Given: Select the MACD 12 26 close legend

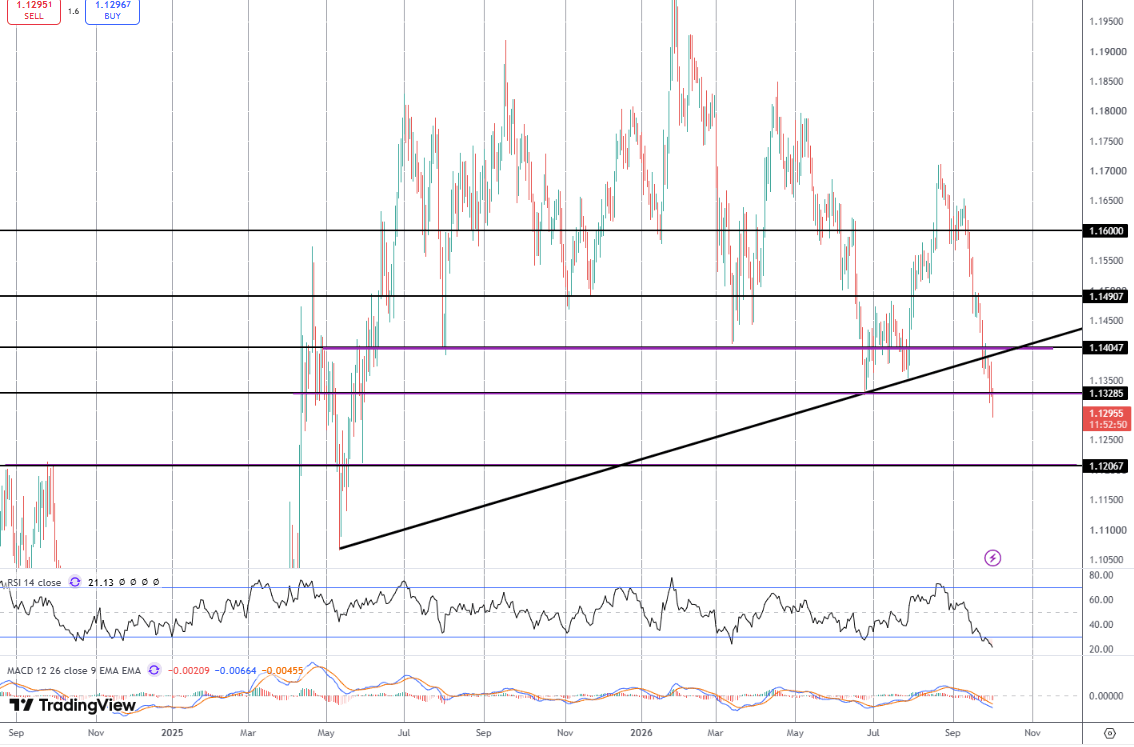Looking at the screenshot, I should pos(74,670).
